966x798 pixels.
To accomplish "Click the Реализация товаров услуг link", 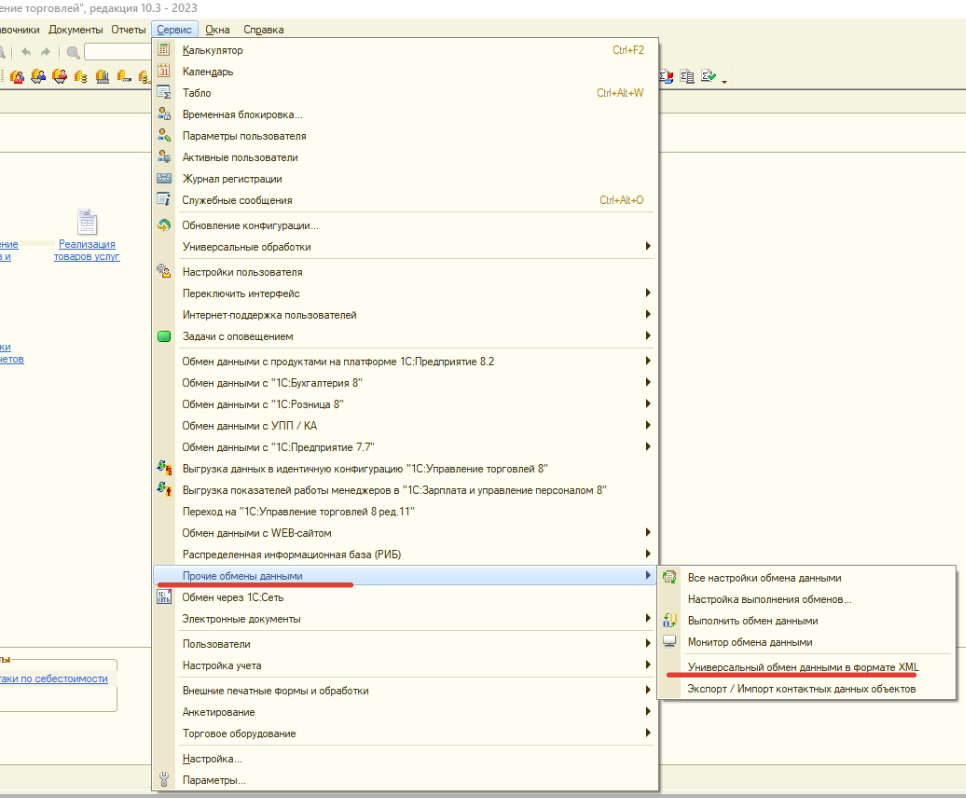I will 87,250.
